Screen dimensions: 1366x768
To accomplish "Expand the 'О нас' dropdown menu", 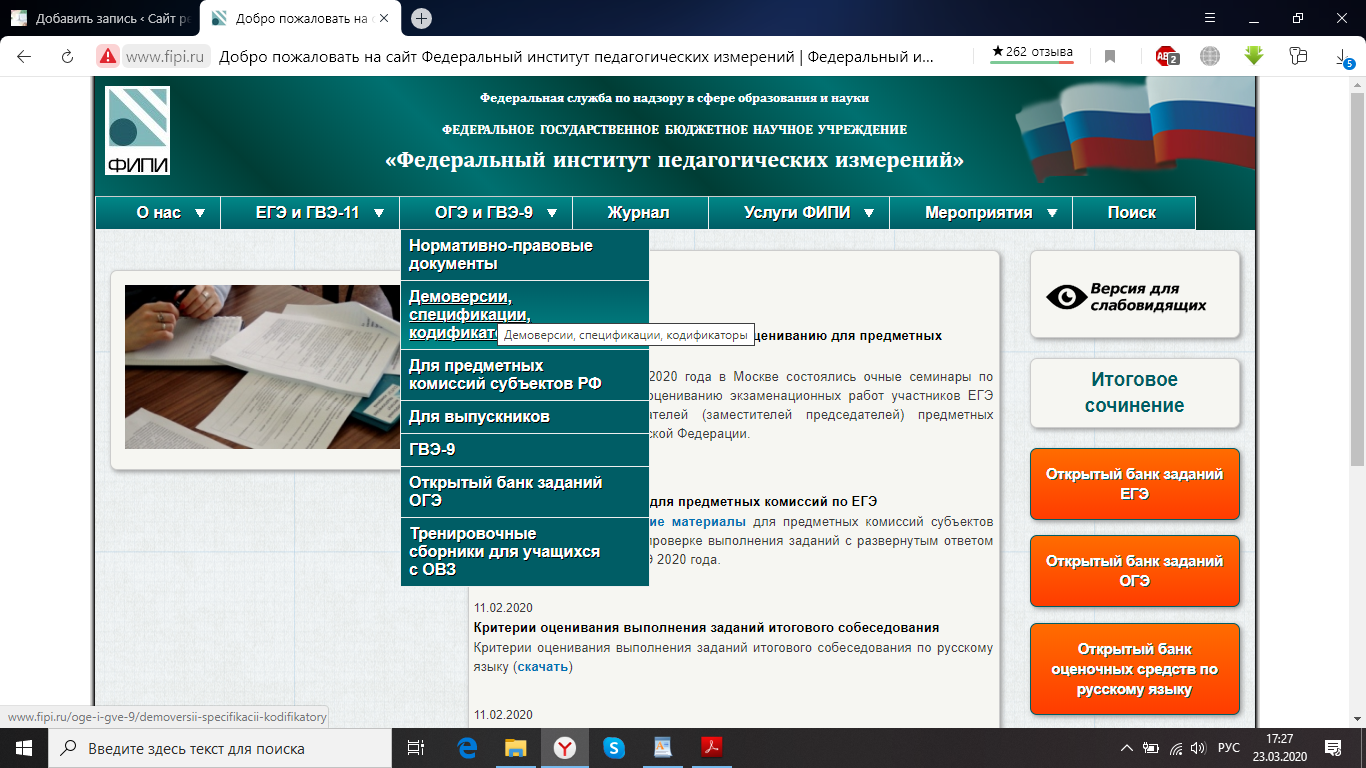I will tap(171, 213).
